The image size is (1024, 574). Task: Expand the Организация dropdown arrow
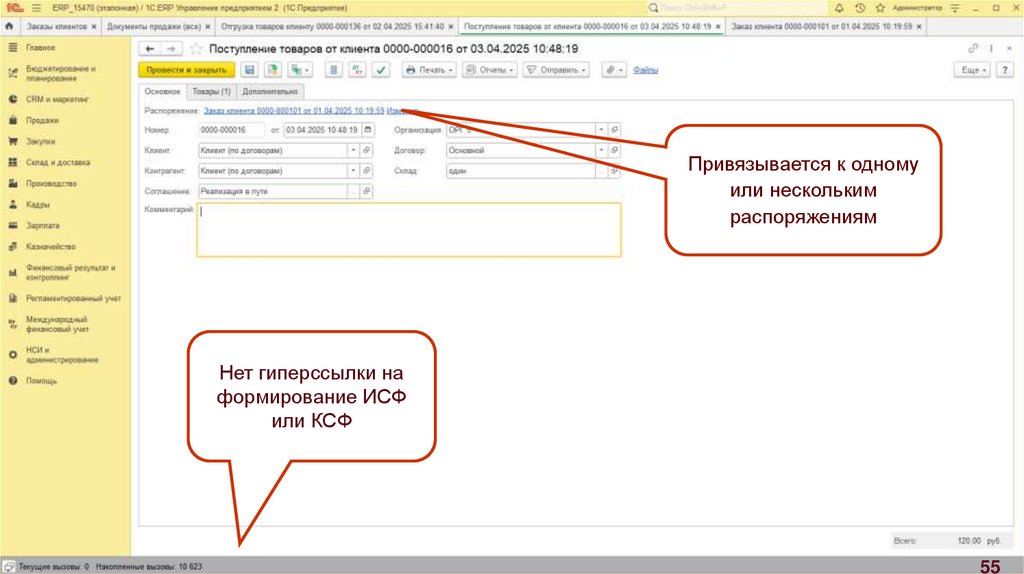[x=601, y=130]
